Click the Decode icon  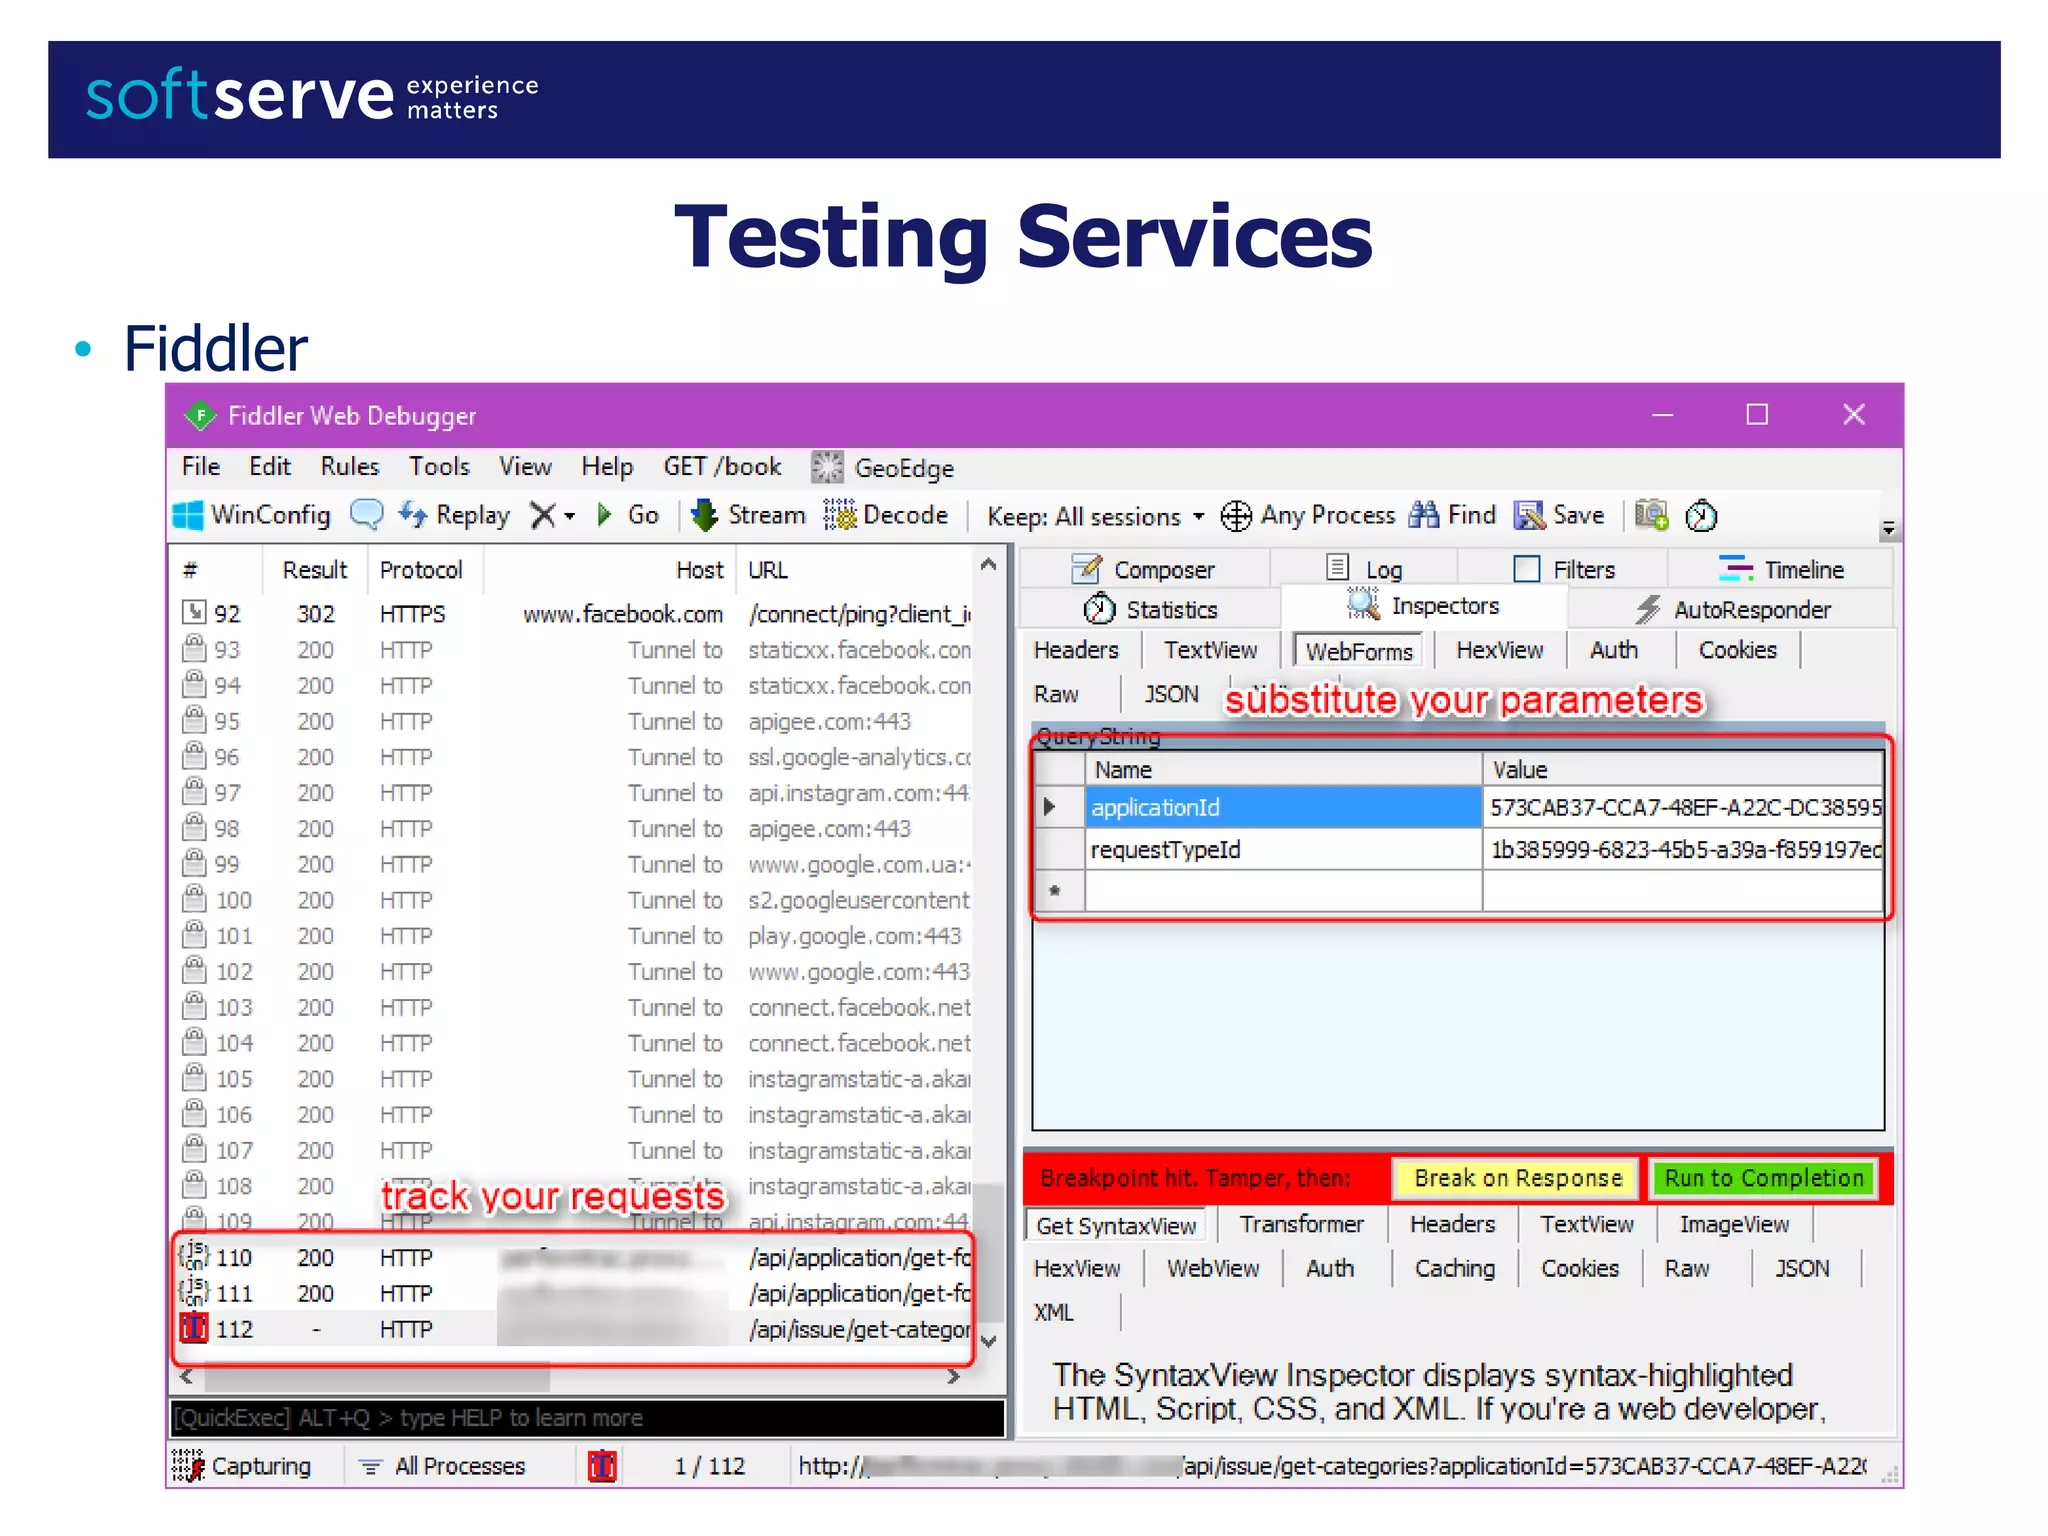[x=840, y=514]
